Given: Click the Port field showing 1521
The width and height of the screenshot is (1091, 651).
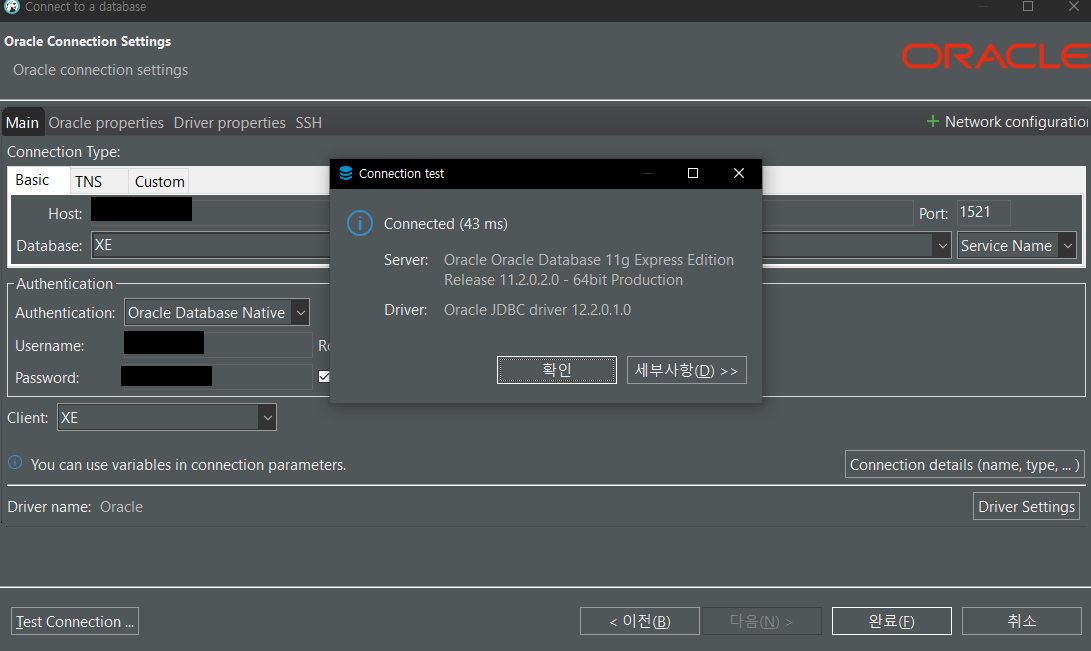Looking at the screenshot, I should point(983,212).
